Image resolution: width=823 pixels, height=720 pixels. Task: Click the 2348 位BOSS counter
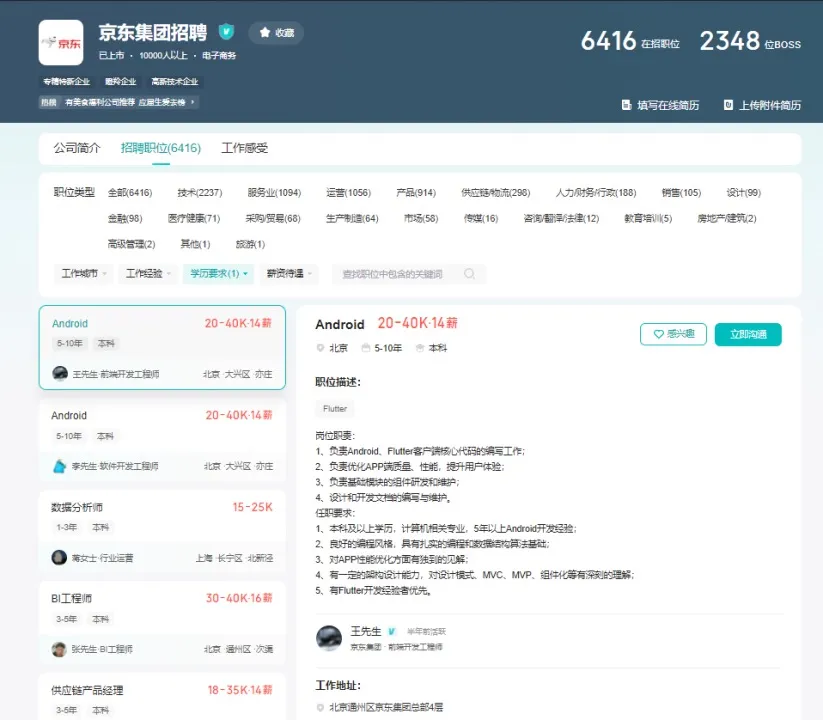(751, 41)
